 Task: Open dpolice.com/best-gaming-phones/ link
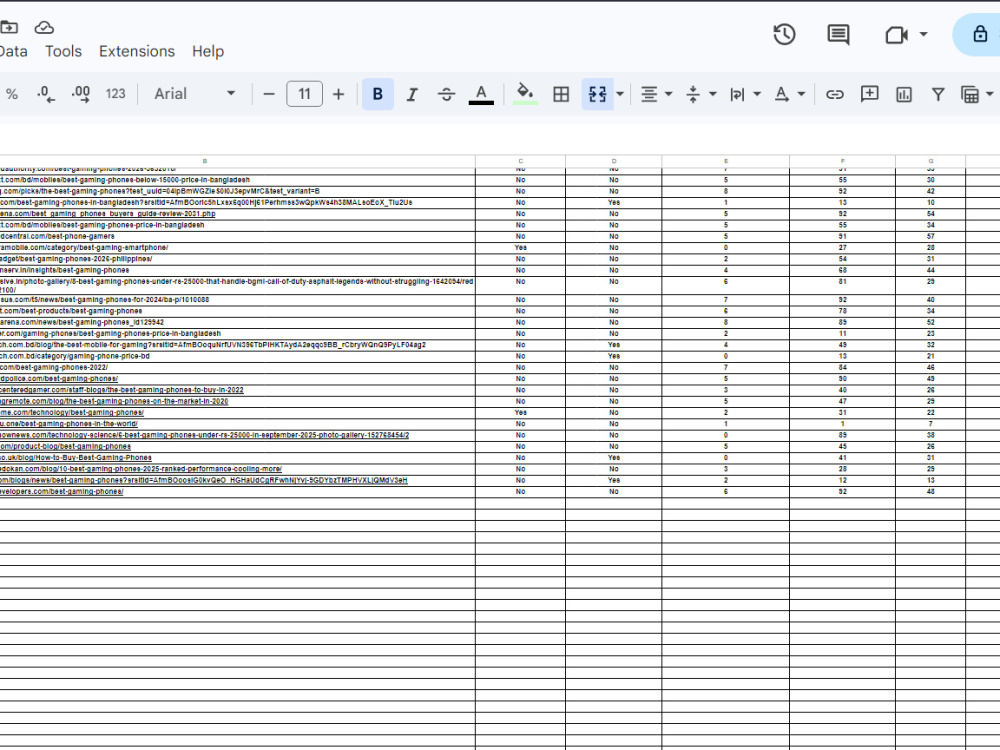pos(59,379)
